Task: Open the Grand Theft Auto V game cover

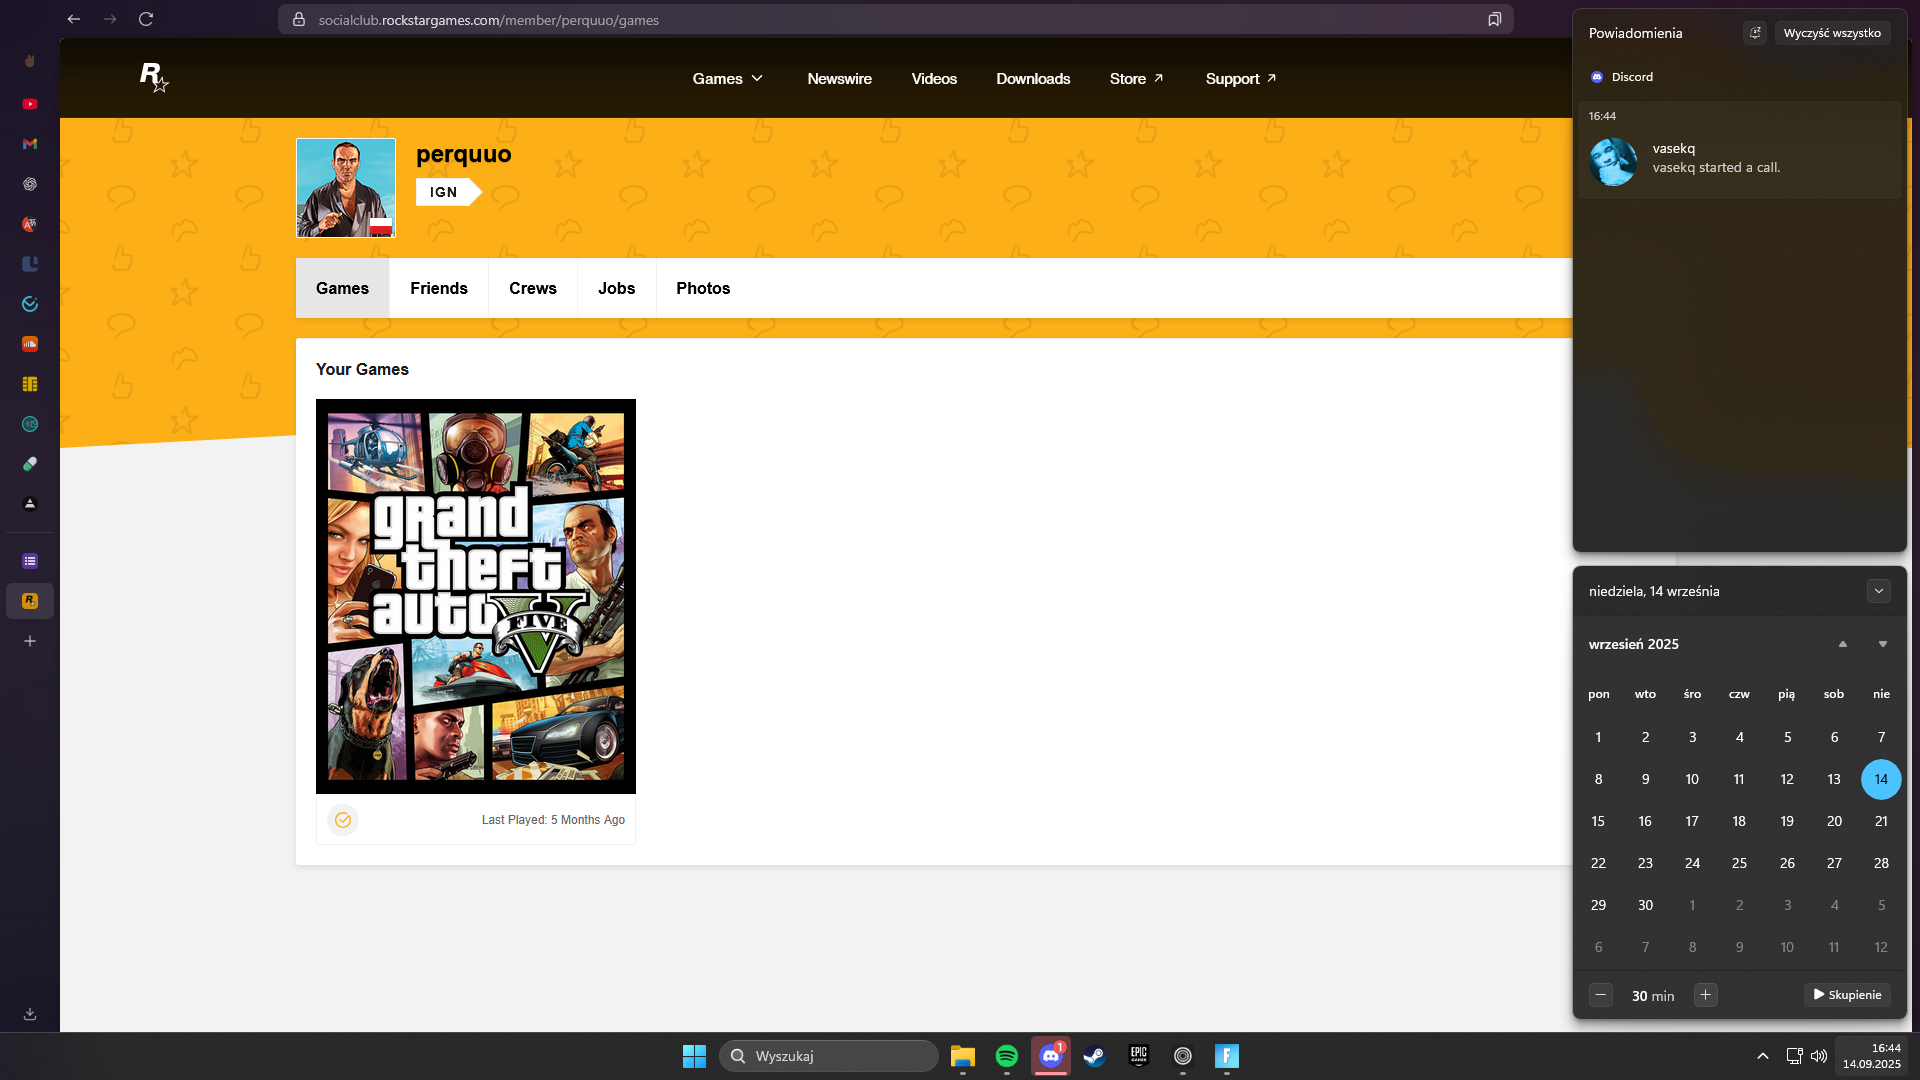Action: pyautogui.click(x=476, y=596)
